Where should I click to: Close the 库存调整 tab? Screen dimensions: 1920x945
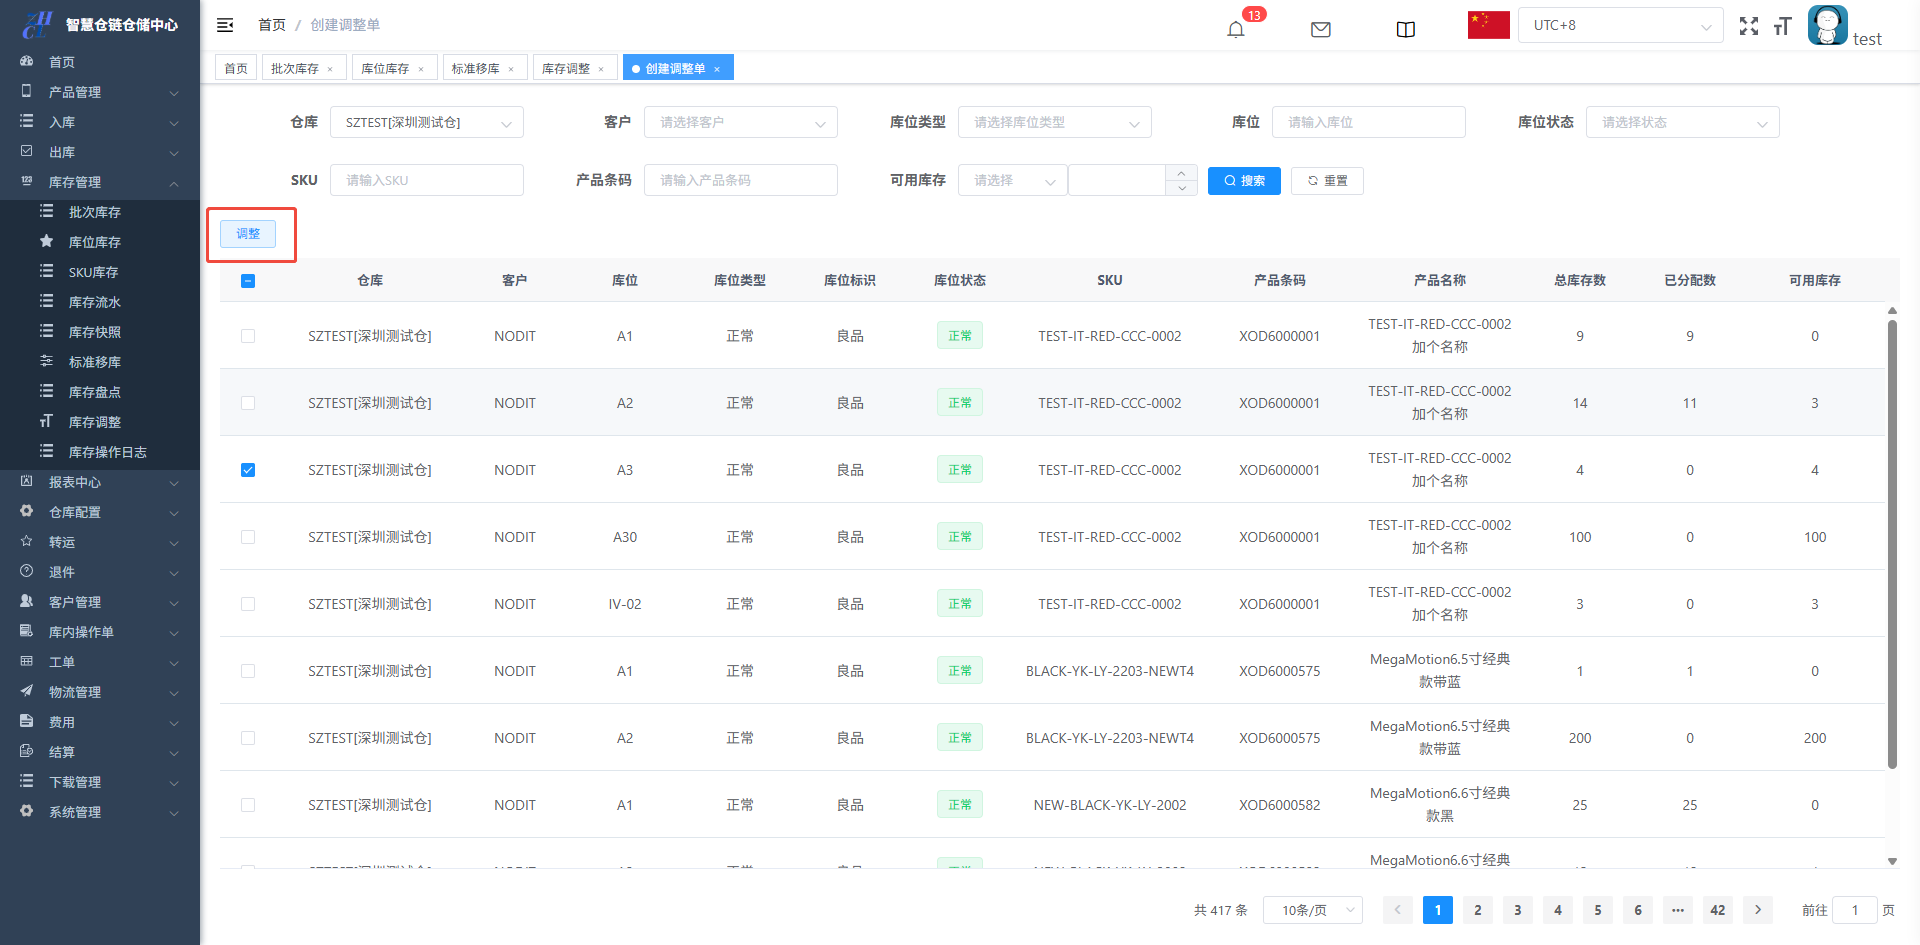[x=601, y=69]
